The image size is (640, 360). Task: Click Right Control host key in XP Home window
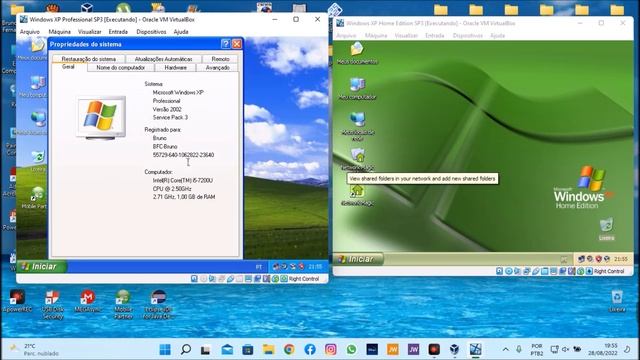[609, 271]
